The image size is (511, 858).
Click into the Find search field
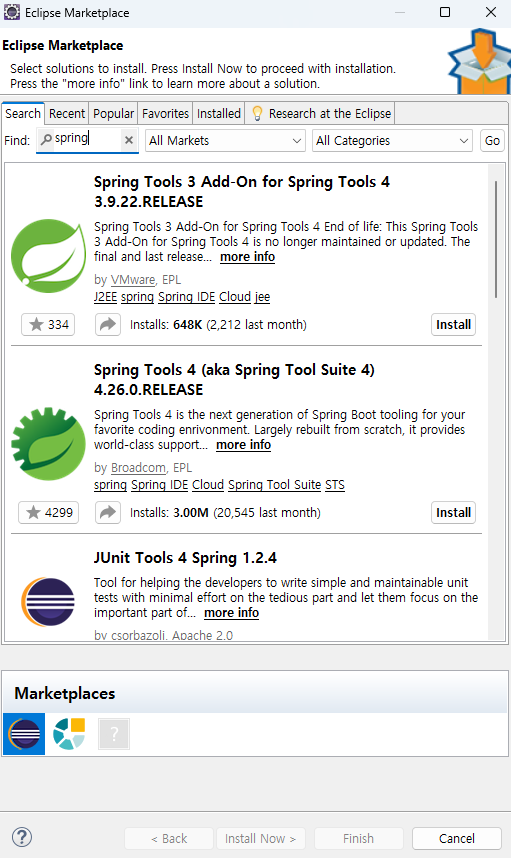coord(88,140)
